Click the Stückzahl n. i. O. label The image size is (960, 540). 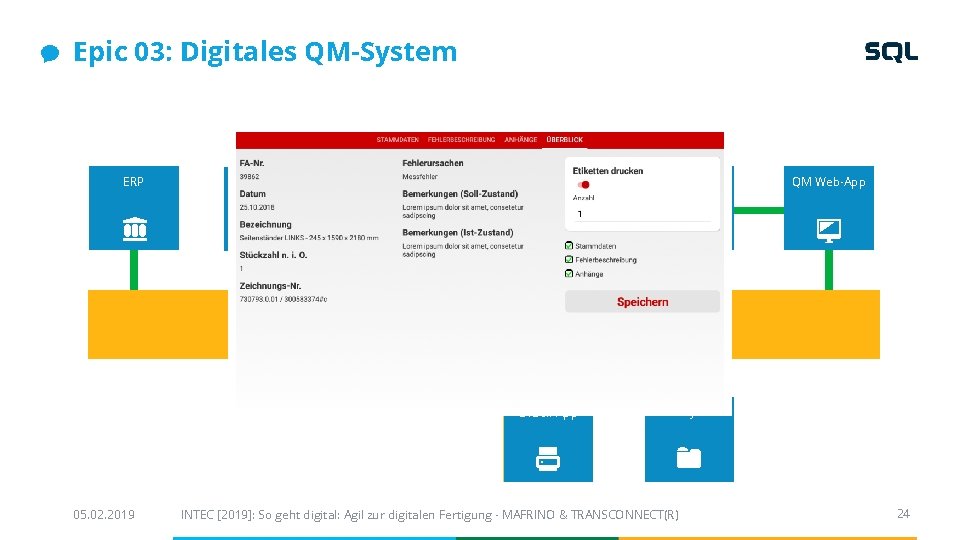click(x=273, y=255)
